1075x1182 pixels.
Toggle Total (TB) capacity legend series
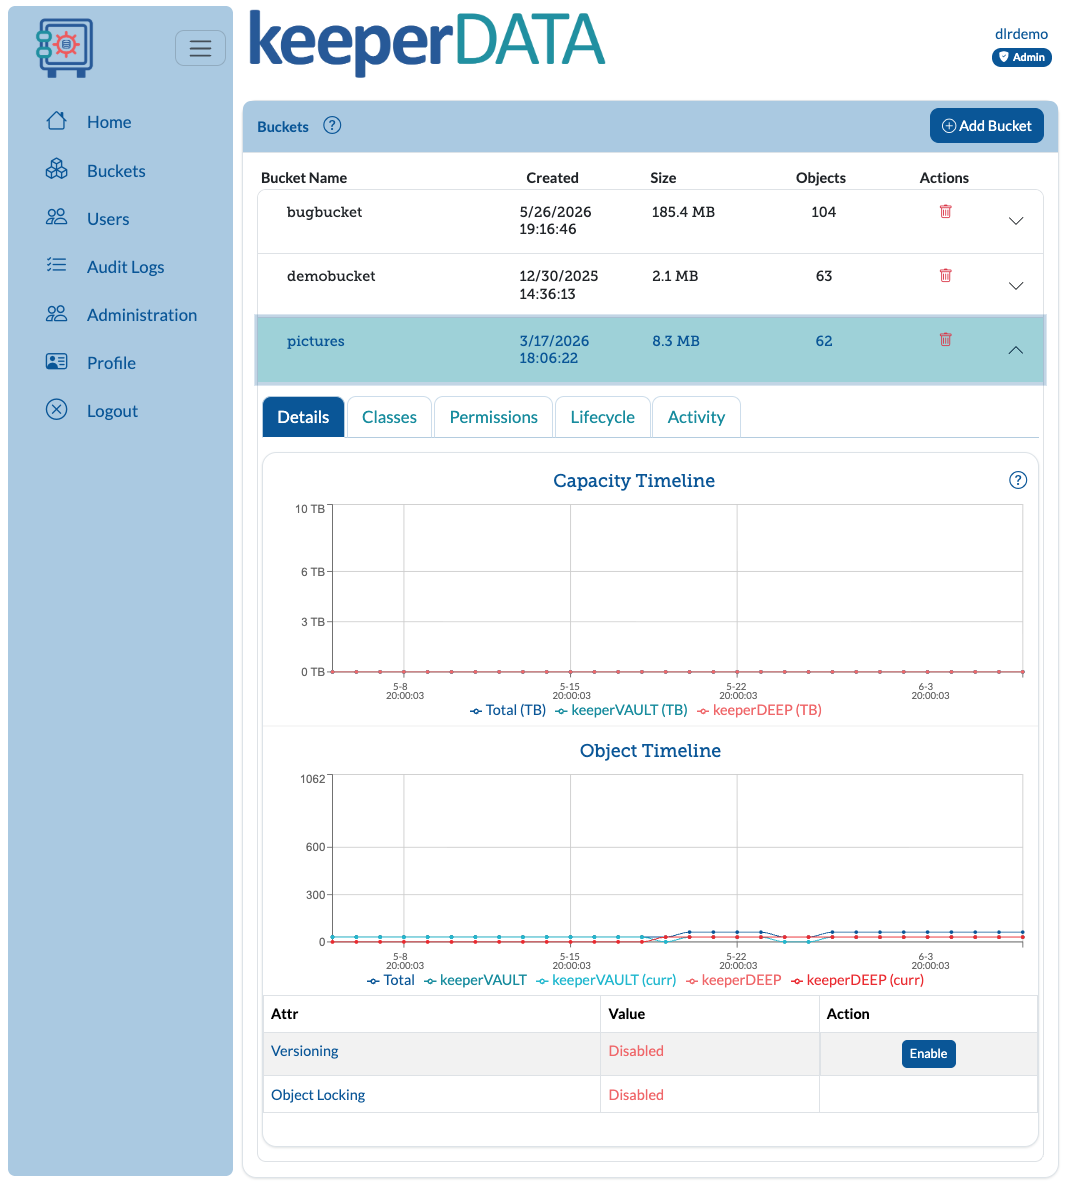pos(507,710)
